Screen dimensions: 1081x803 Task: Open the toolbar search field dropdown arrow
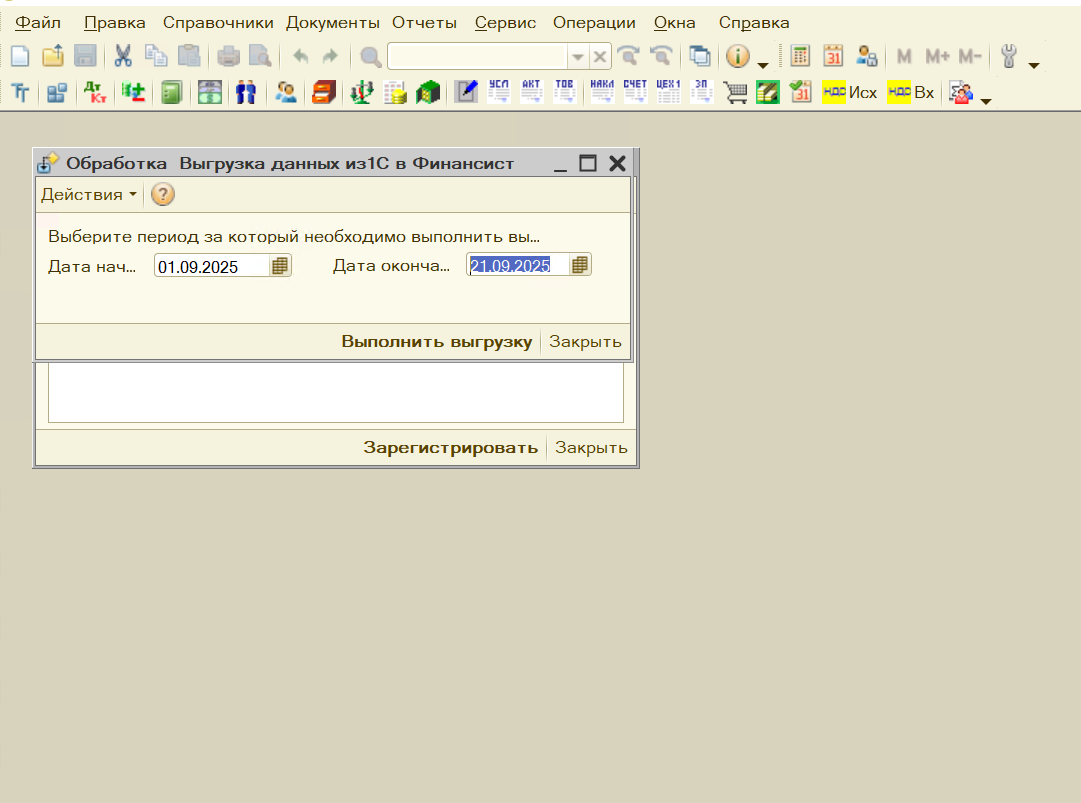pyautogui.click(x=577, y=57)
